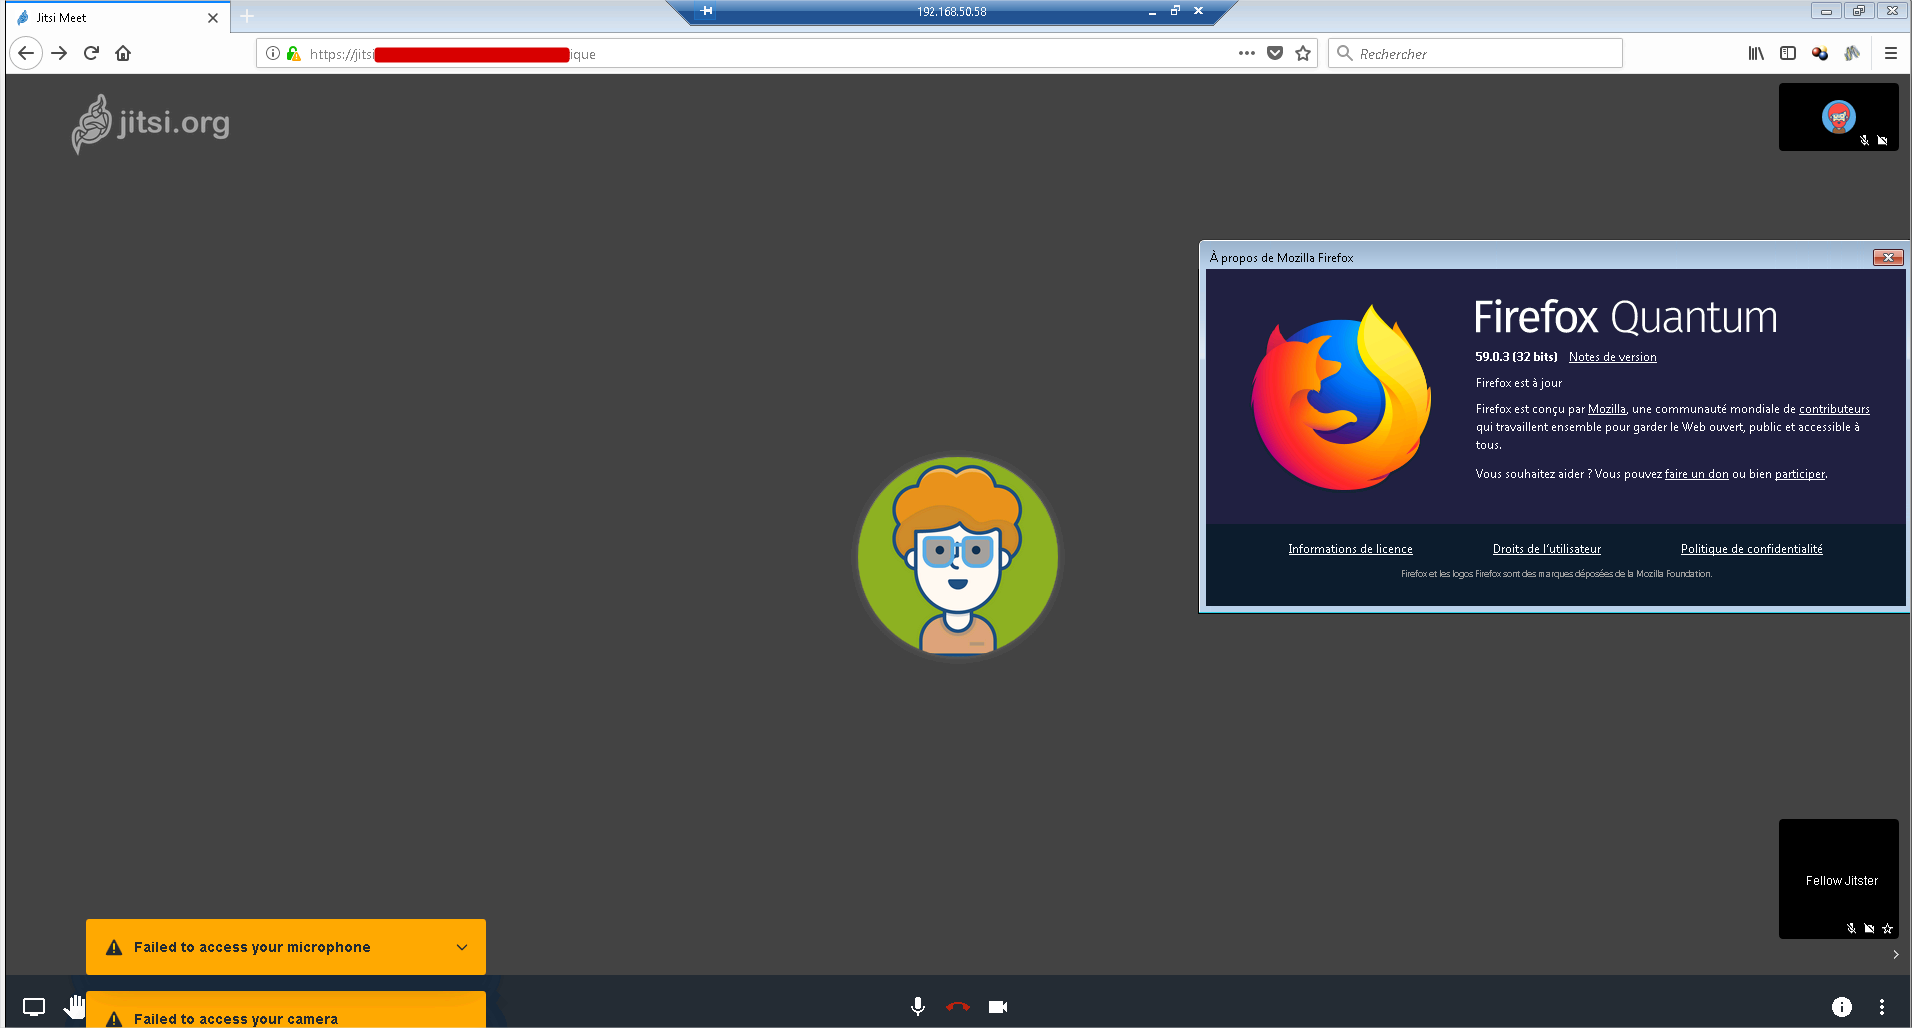This screenshot has height=1028, width=1912.
Task: Click the large center participant avatar
Action: (958, 556)
